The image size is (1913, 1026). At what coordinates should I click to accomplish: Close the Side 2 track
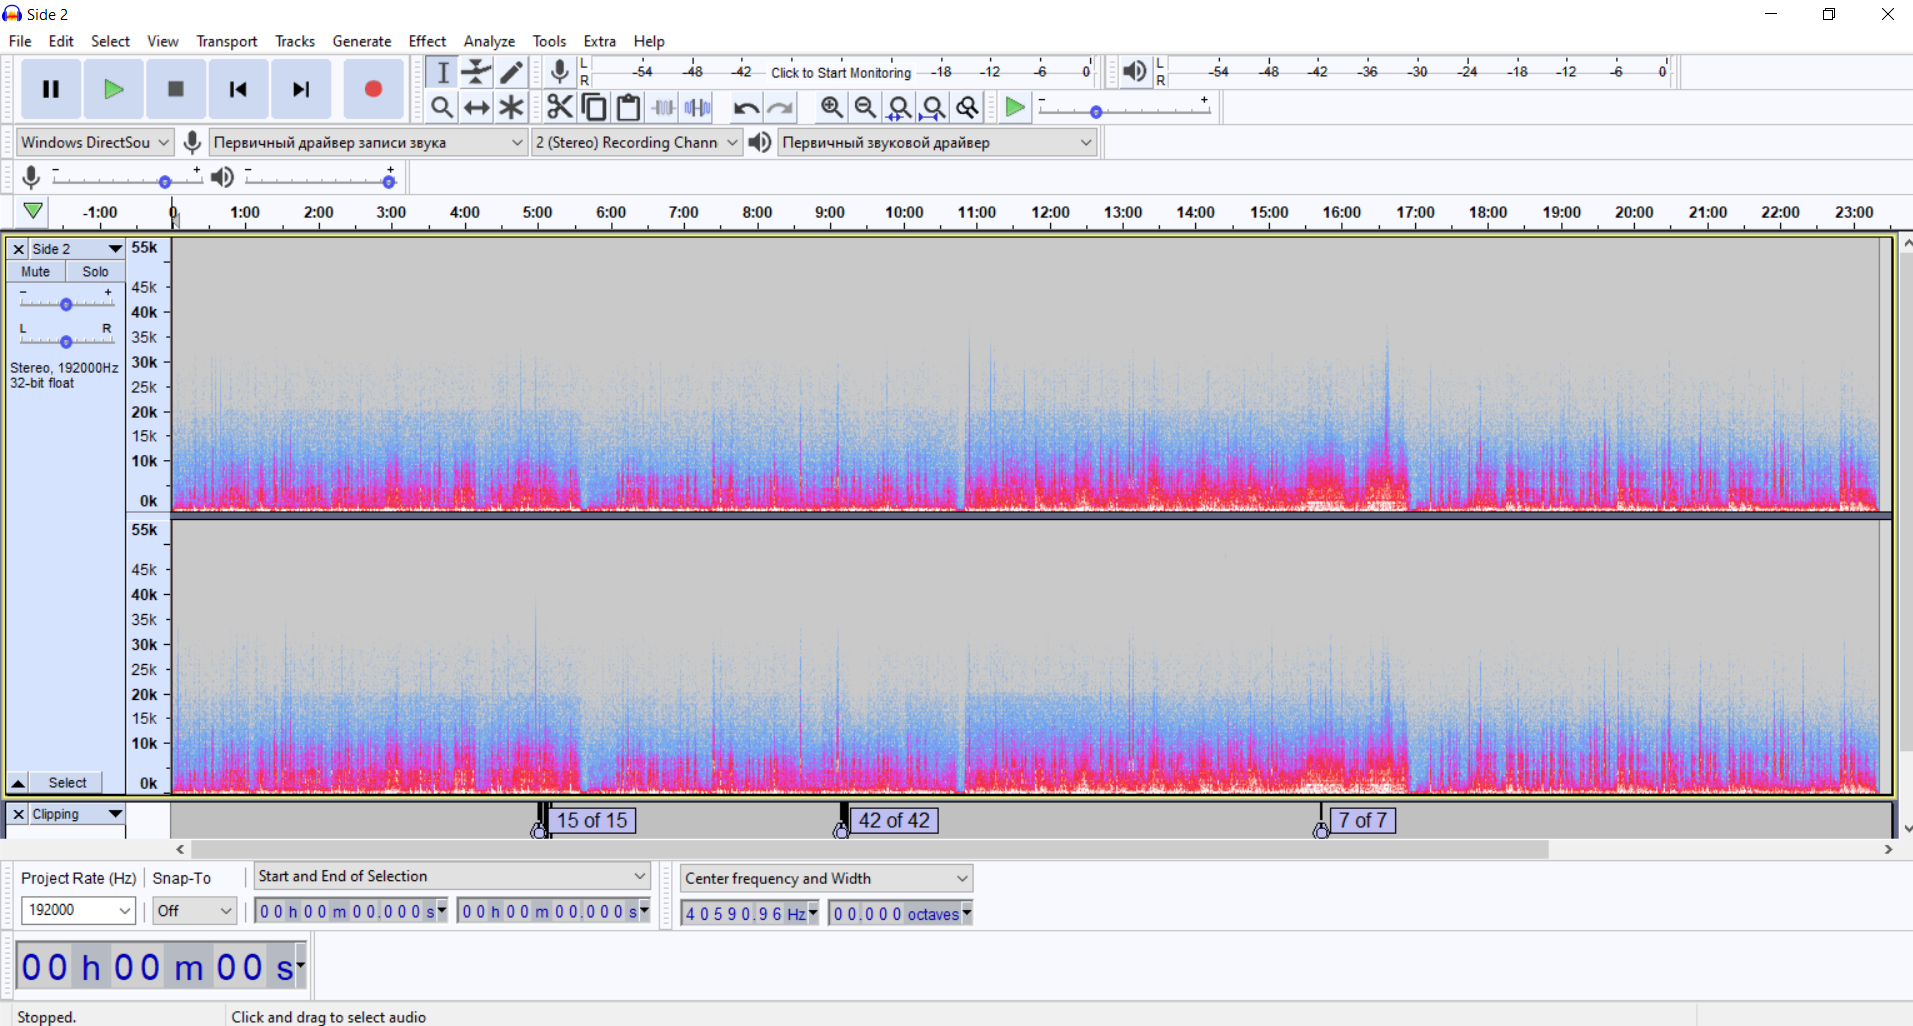[x=18, y=249]
